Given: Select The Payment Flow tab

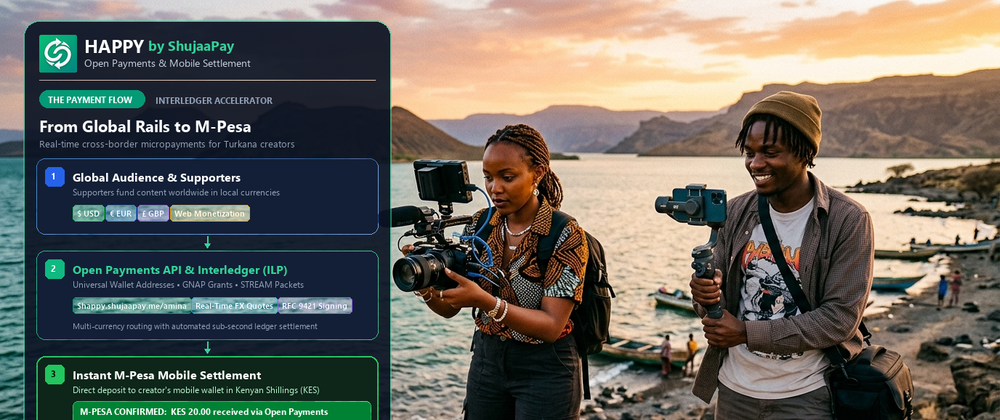Looking at the screenshot, I should [x=92, y=100].
